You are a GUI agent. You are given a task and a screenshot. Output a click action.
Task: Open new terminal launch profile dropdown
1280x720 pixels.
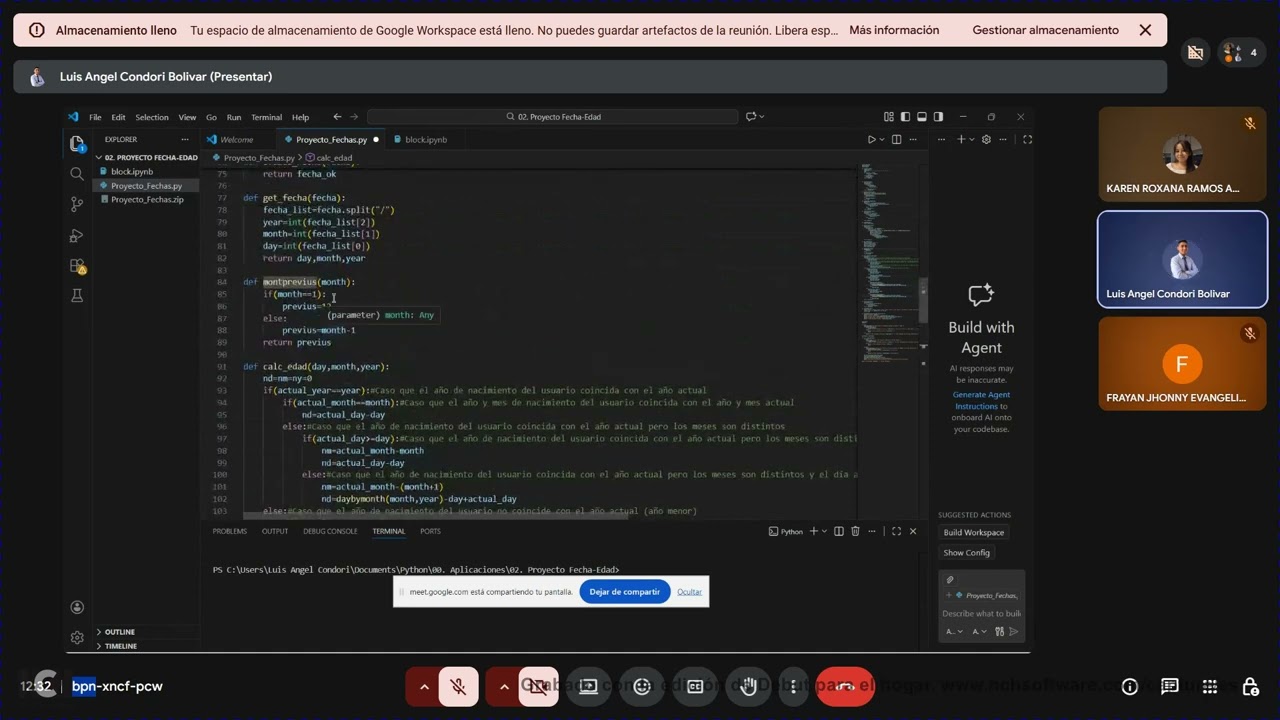coord(824,531)
